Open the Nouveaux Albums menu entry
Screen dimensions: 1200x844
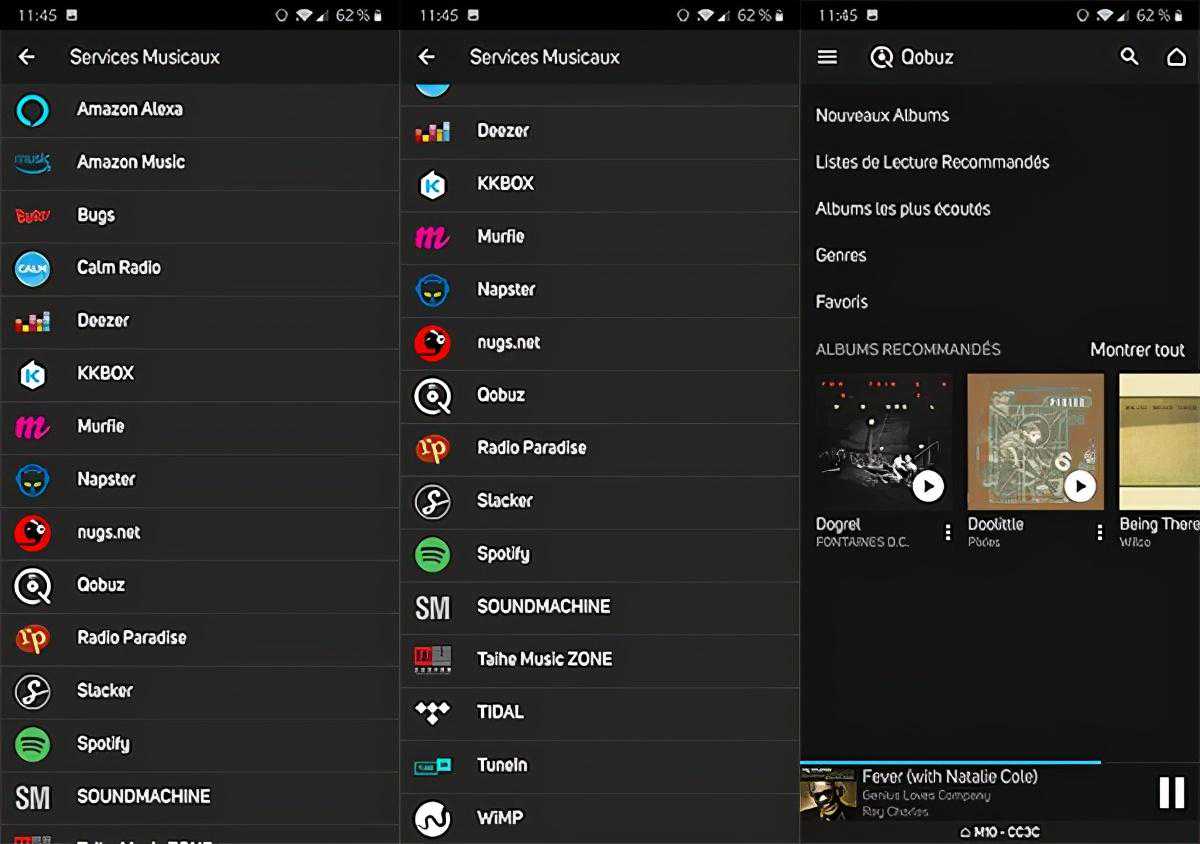click(x=882, y=115)
